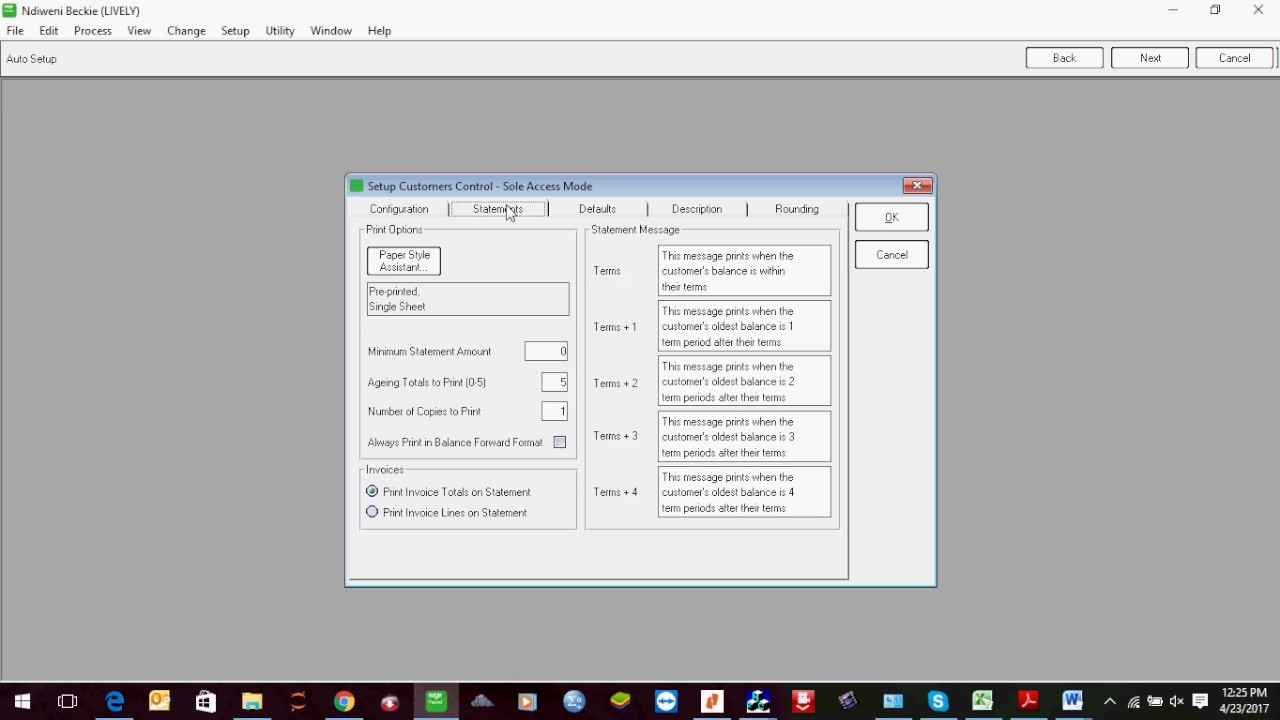Edit the Terms statement message box
Viewport: 1280px width, 720px height.
744,271
